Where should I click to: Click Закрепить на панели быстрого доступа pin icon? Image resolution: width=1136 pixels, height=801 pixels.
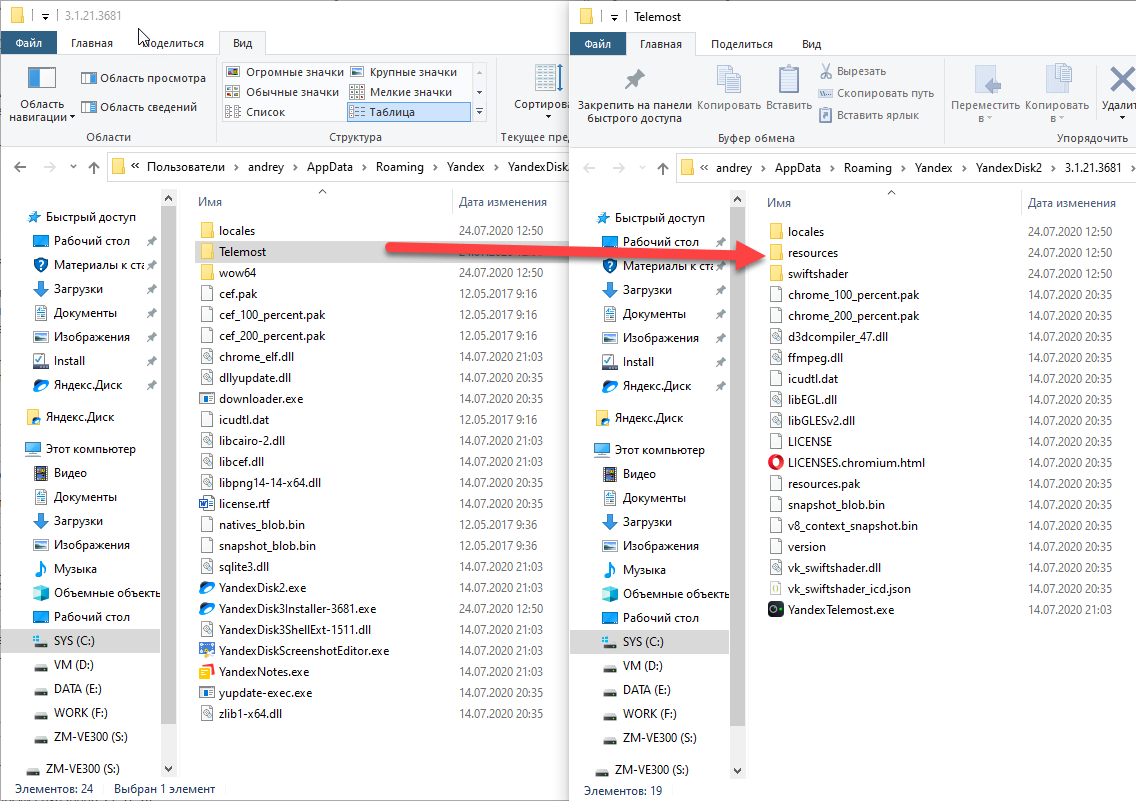(x=635, y=79)
